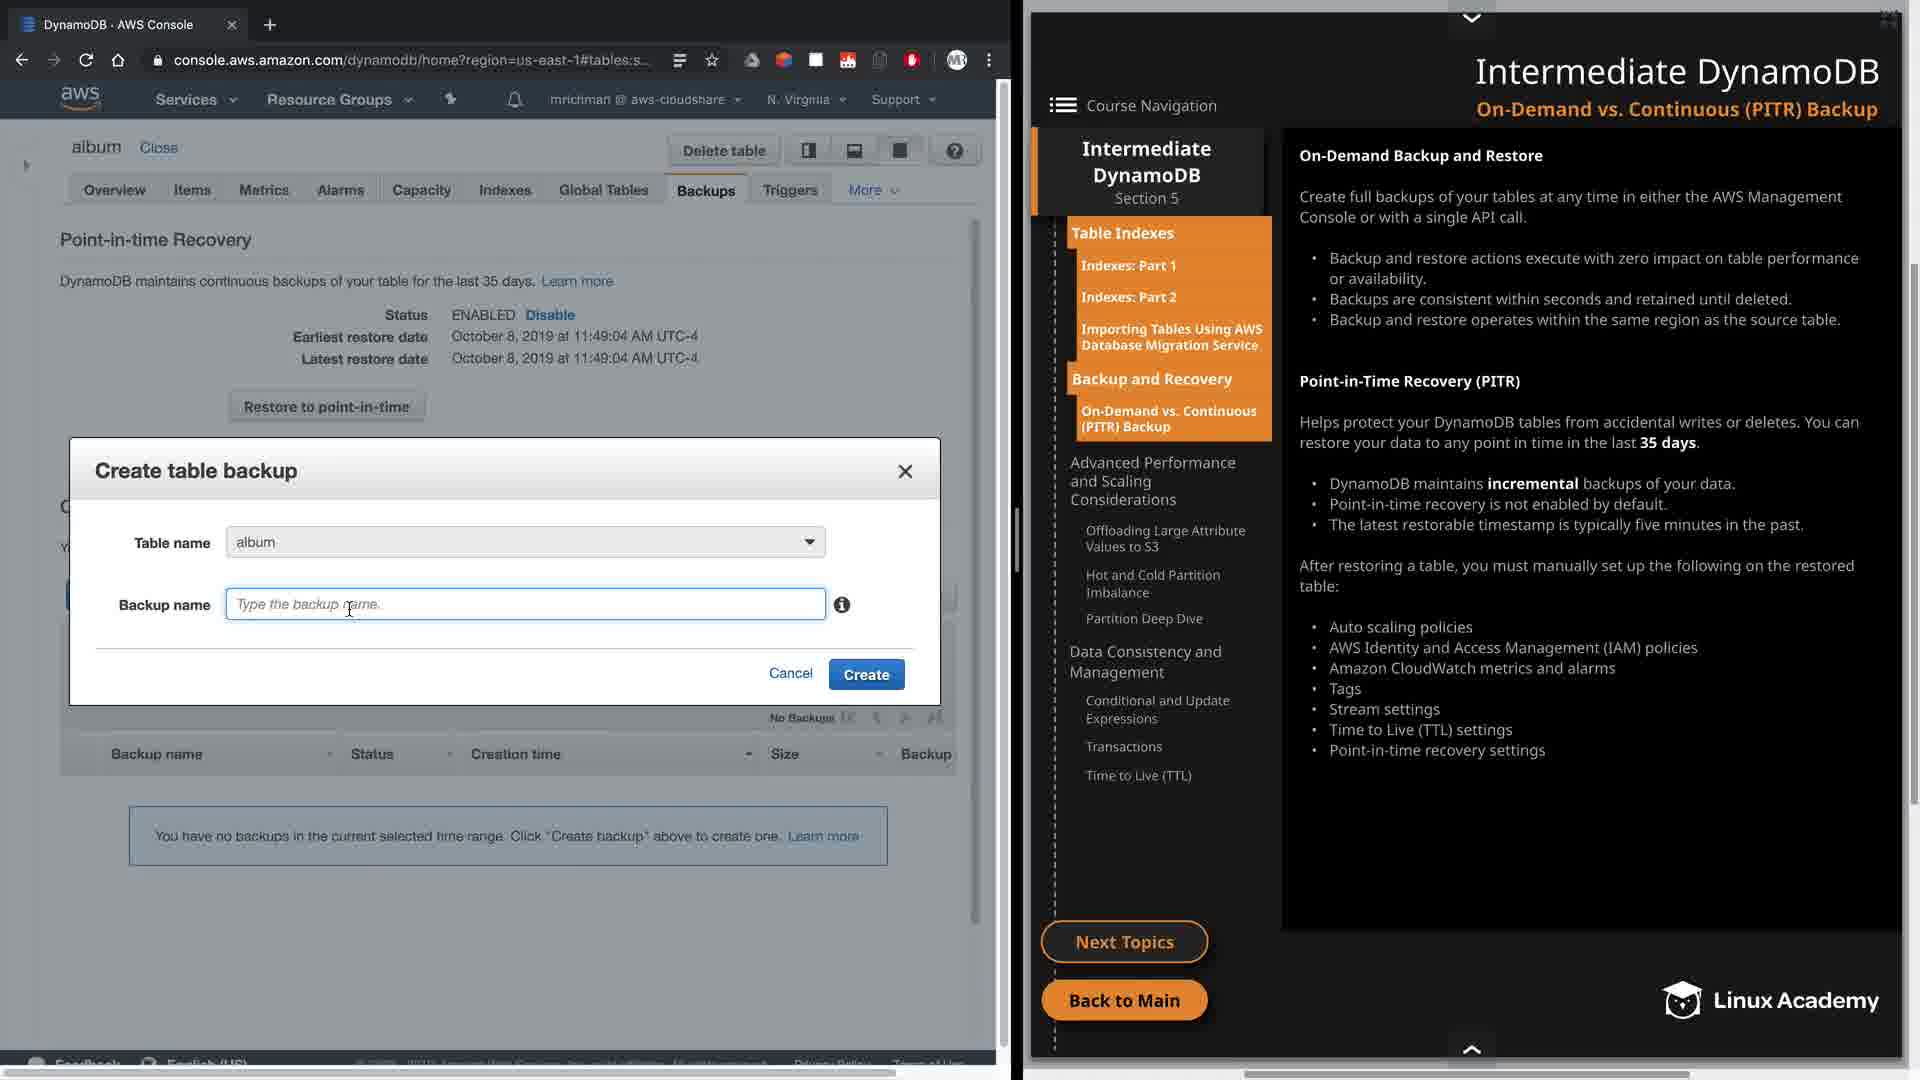Open Partition Deep Dive lesson

1143,619
